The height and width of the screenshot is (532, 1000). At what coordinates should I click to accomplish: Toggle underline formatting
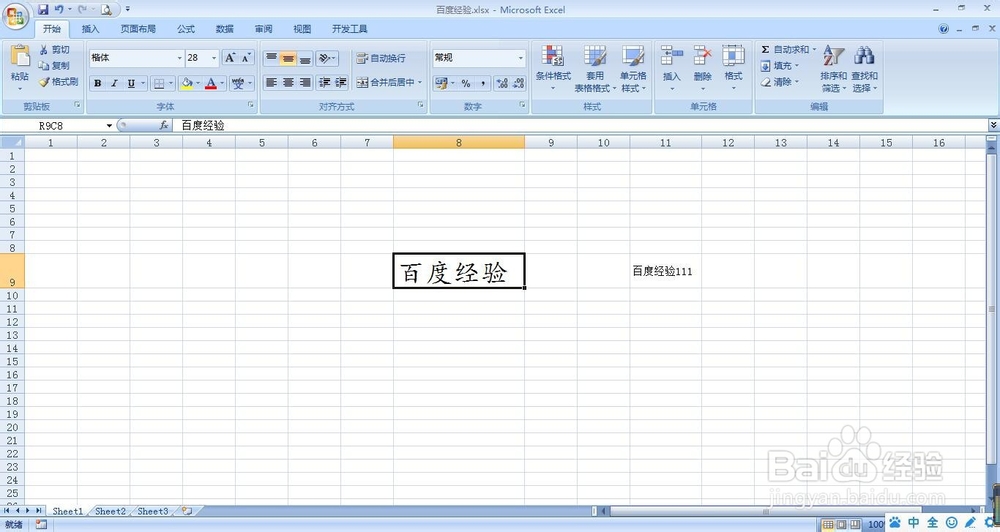pos(131,83)
